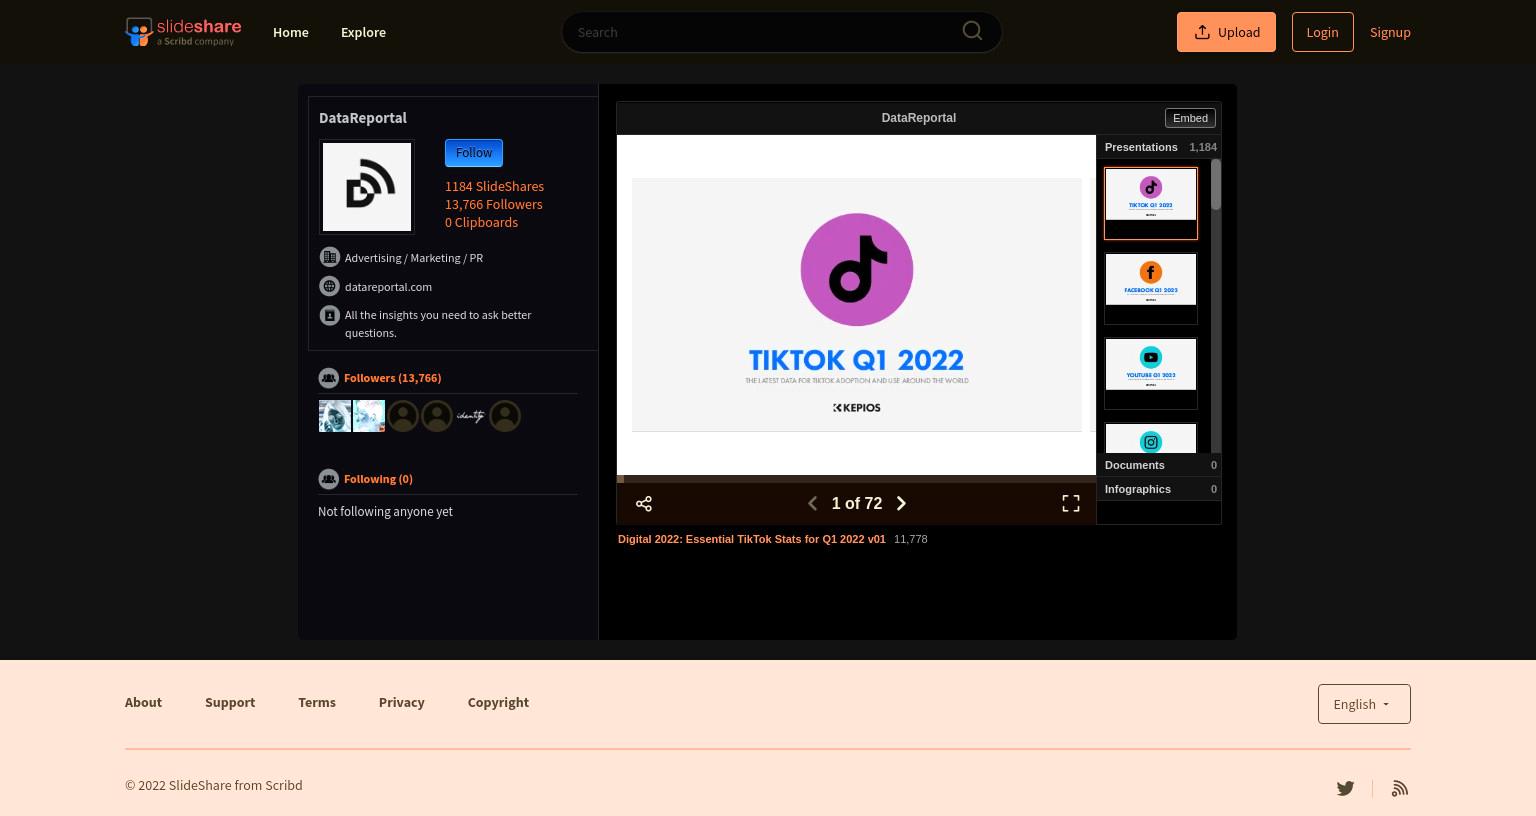Click the SlideShare logo
Image resolution: width=1536 pixels, height=816 pixels.
[x=183, y=32]
